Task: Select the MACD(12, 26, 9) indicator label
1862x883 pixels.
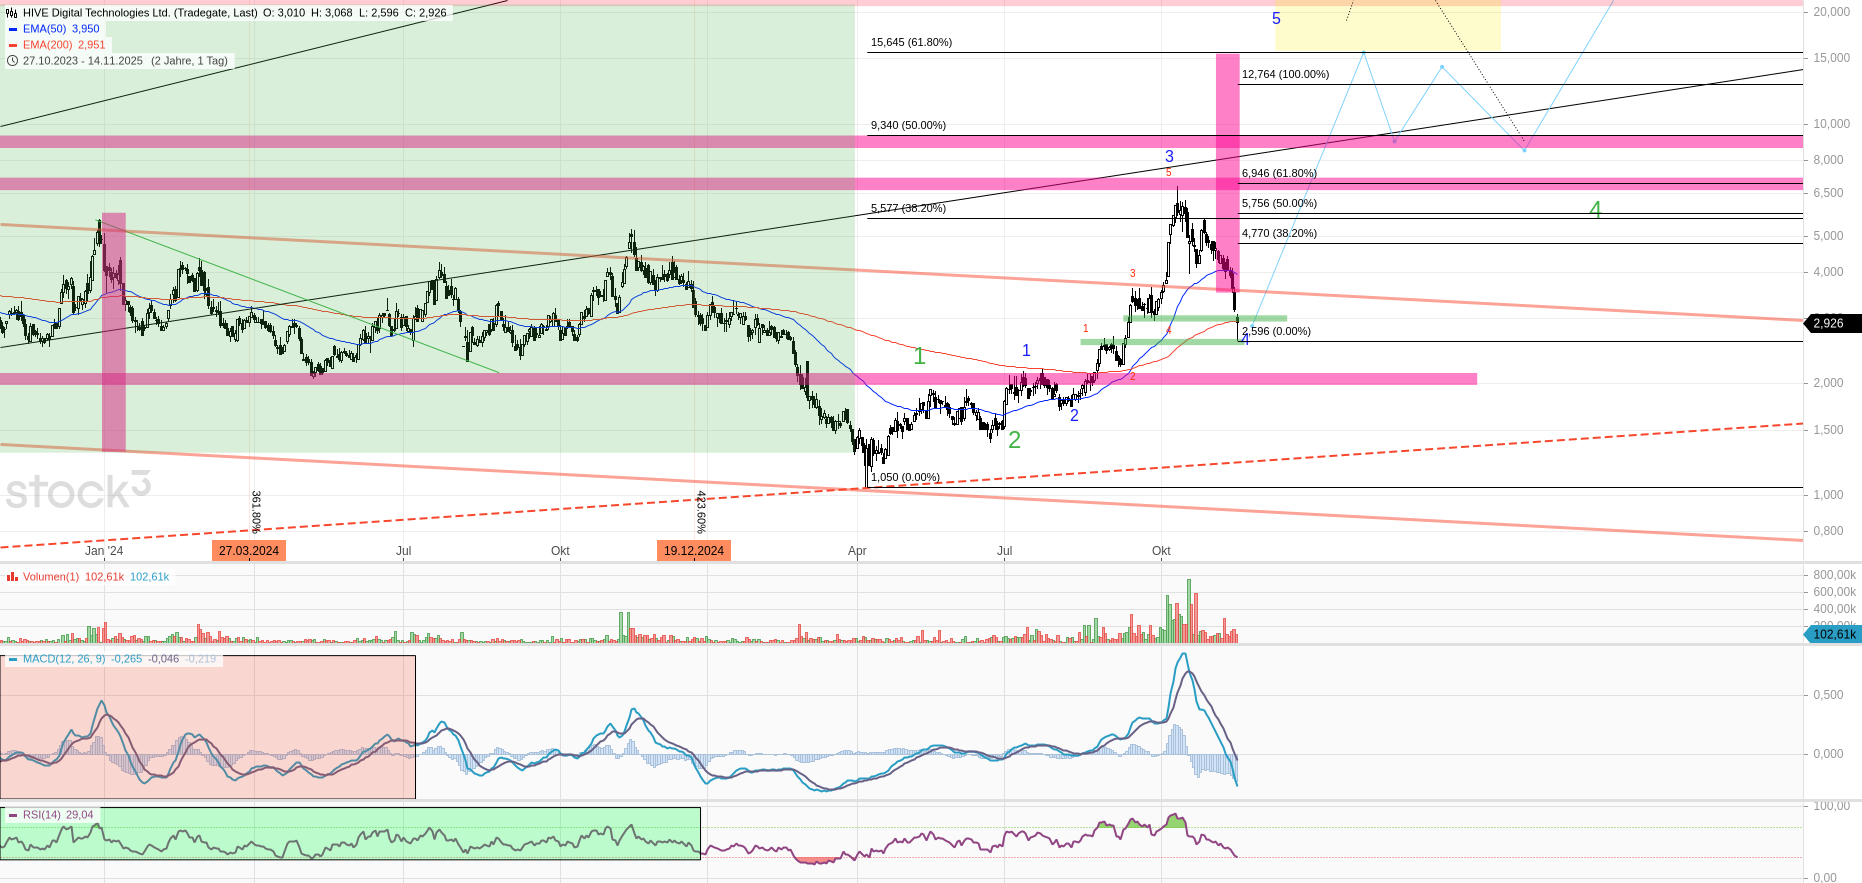Action: point(66,659)
